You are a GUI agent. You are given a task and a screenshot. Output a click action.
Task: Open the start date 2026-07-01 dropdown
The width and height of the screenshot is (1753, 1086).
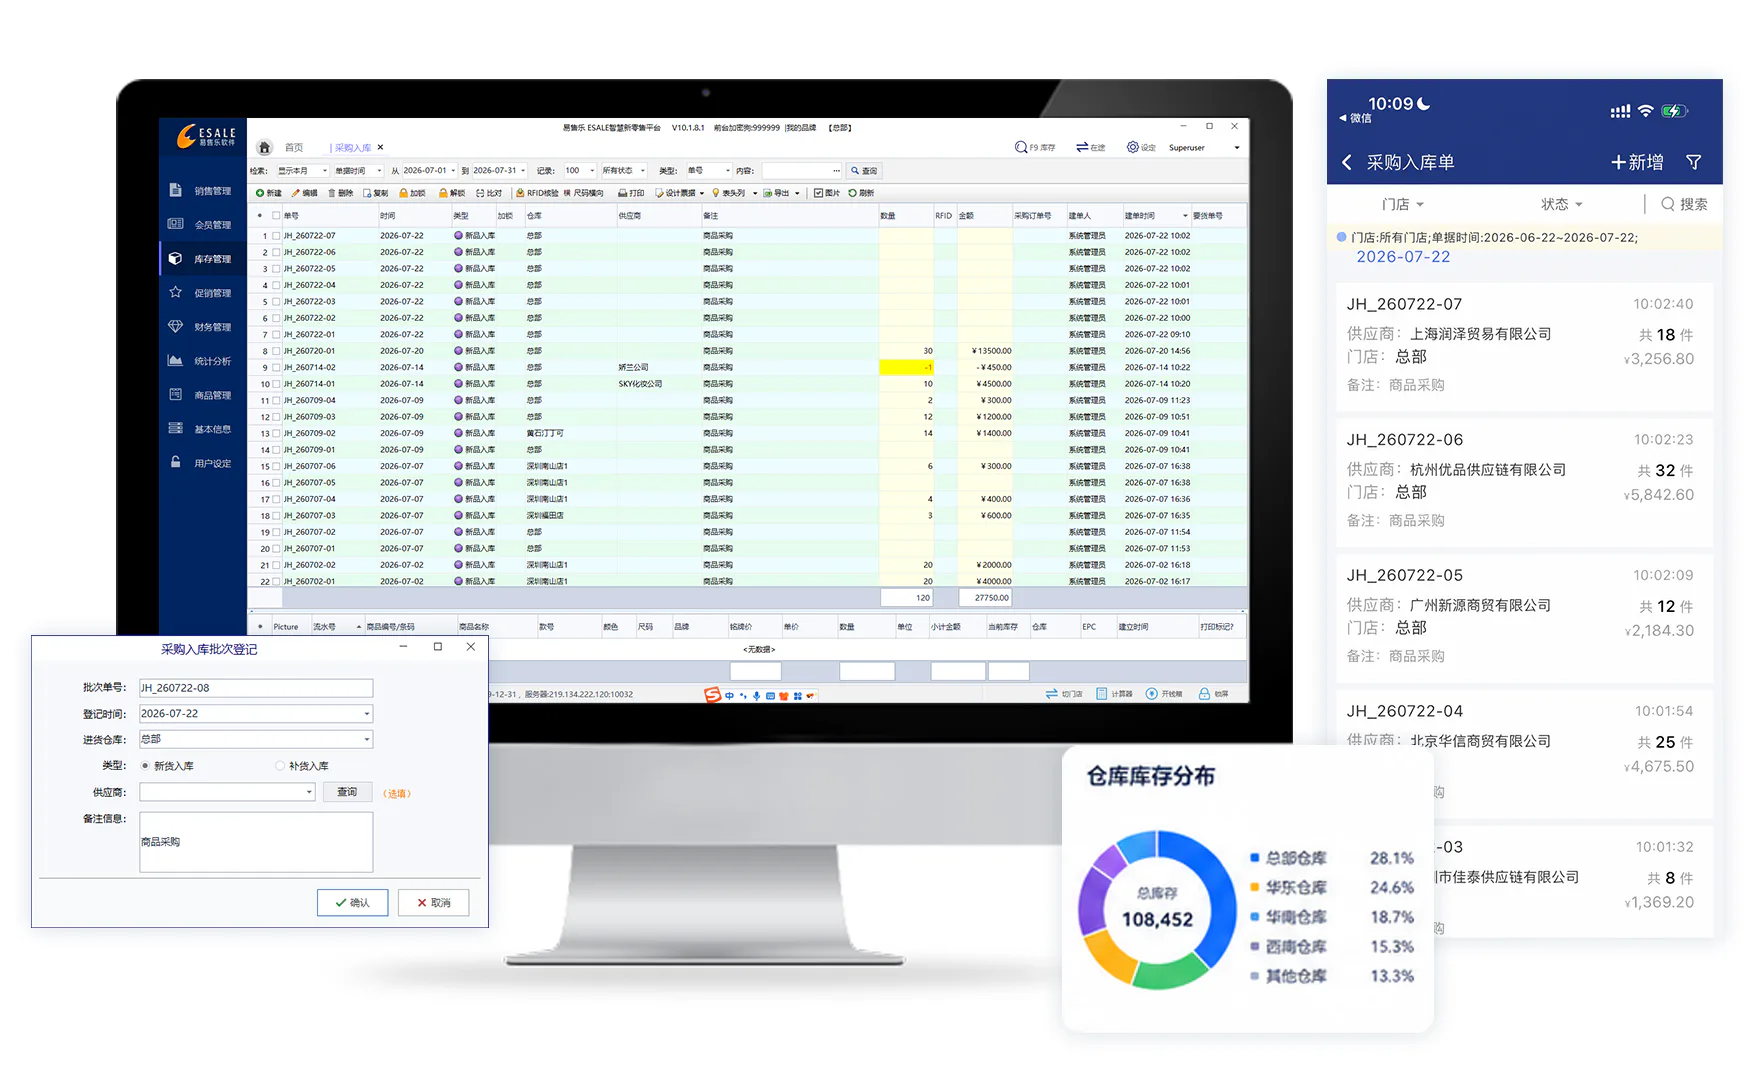click(x=430, y=171)
